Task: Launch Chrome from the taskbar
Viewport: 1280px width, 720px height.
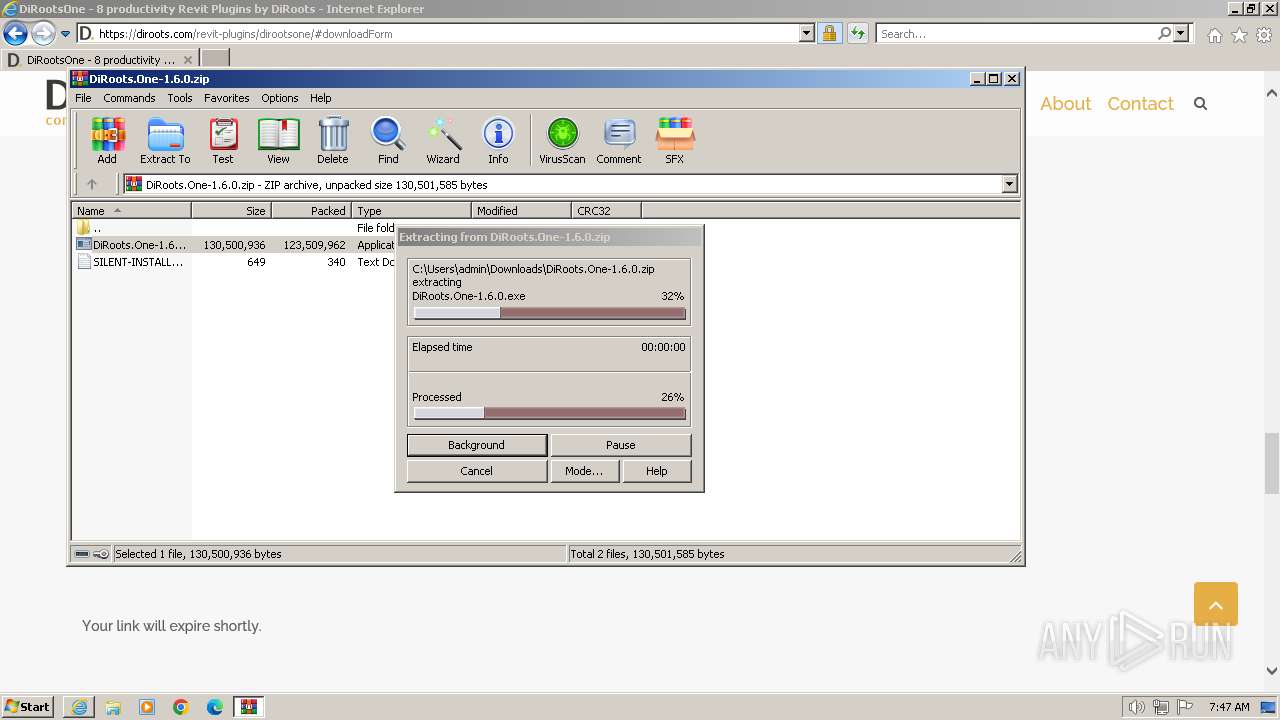Action: (x=181, y=707)
